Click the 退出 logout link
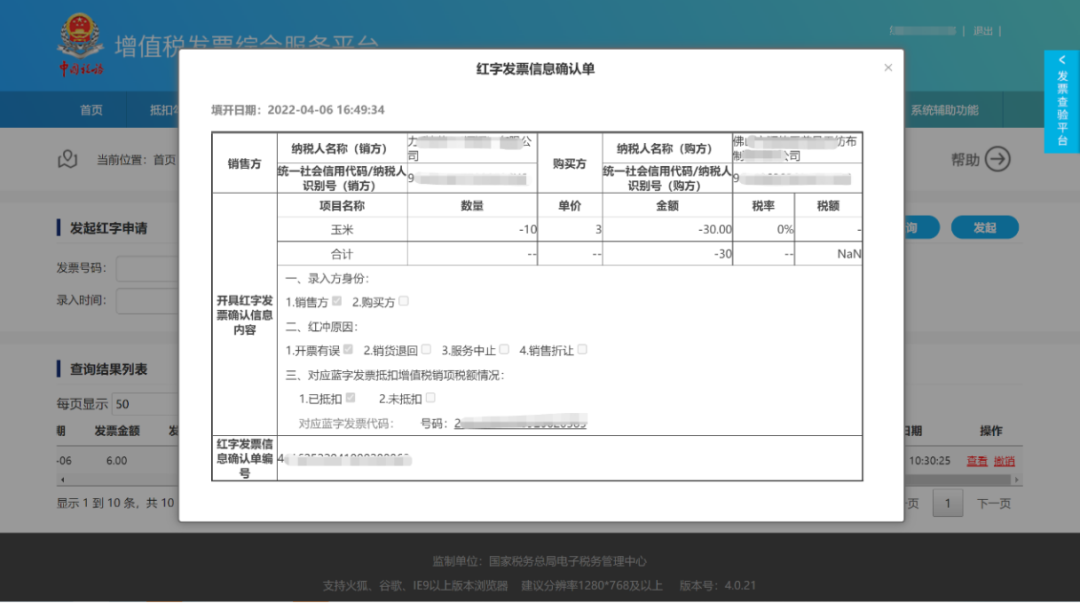 pos(983,31)
